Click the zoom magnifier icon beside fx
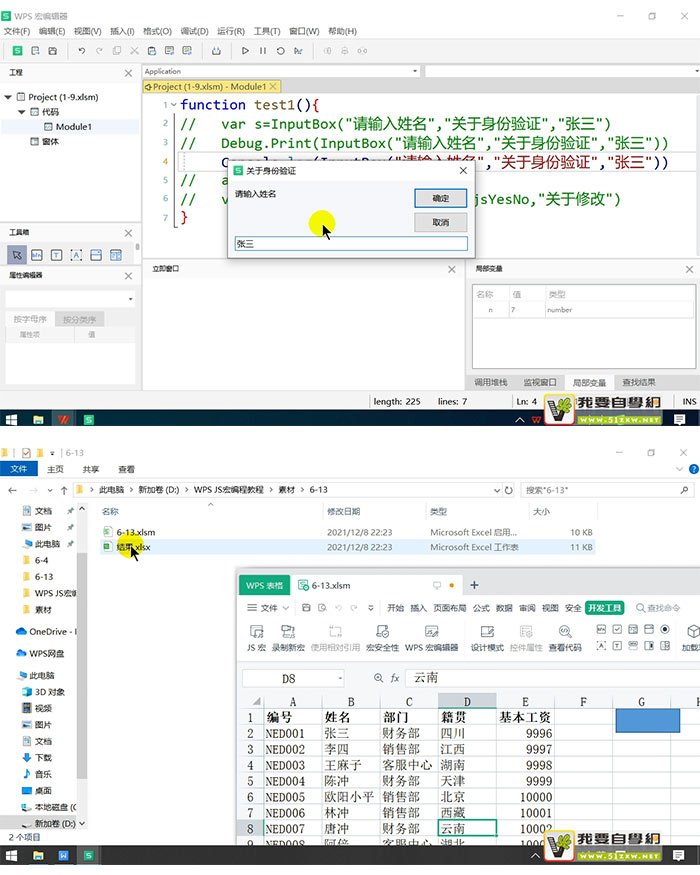The image size is (700, 875). 378,678
